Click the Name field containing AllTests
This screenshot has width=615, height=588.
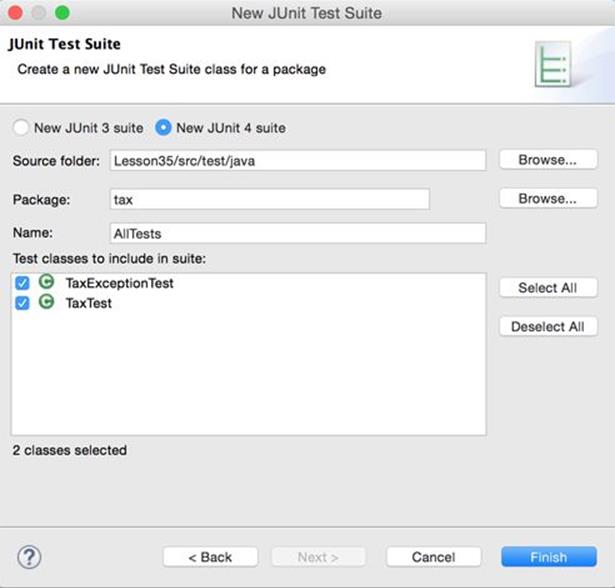tap(298, 233)
